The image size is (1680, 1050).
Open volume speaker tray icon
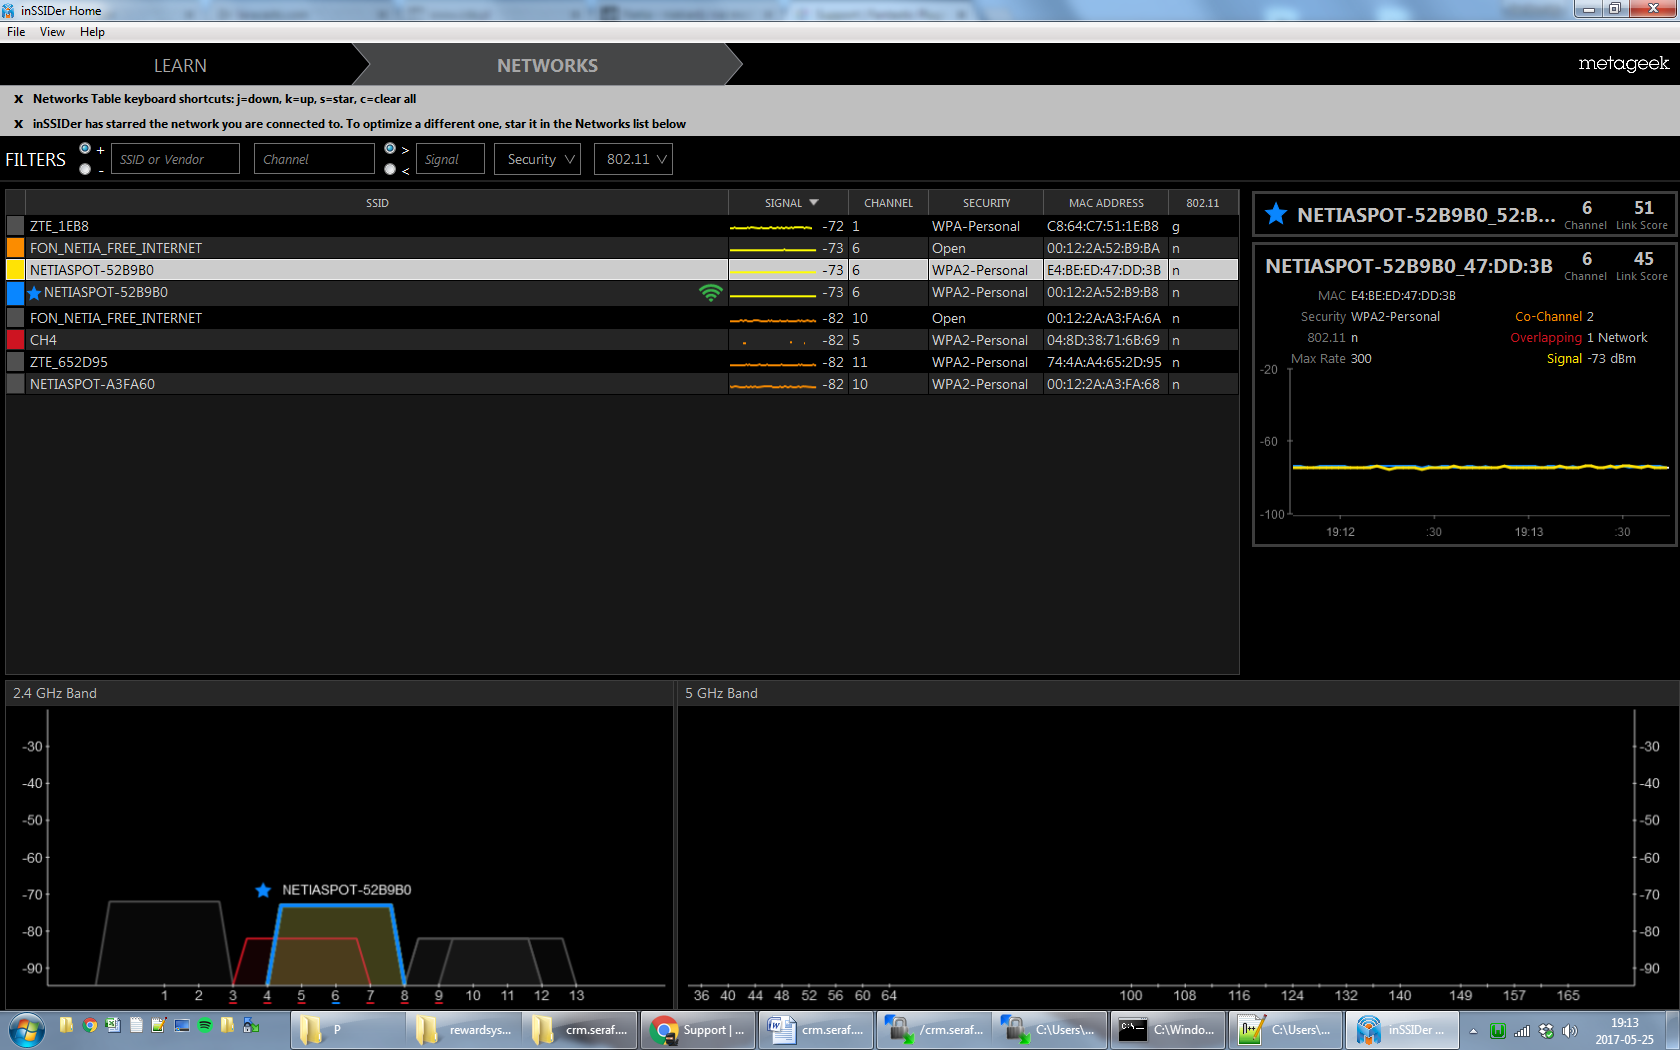click(1570, 1031)
